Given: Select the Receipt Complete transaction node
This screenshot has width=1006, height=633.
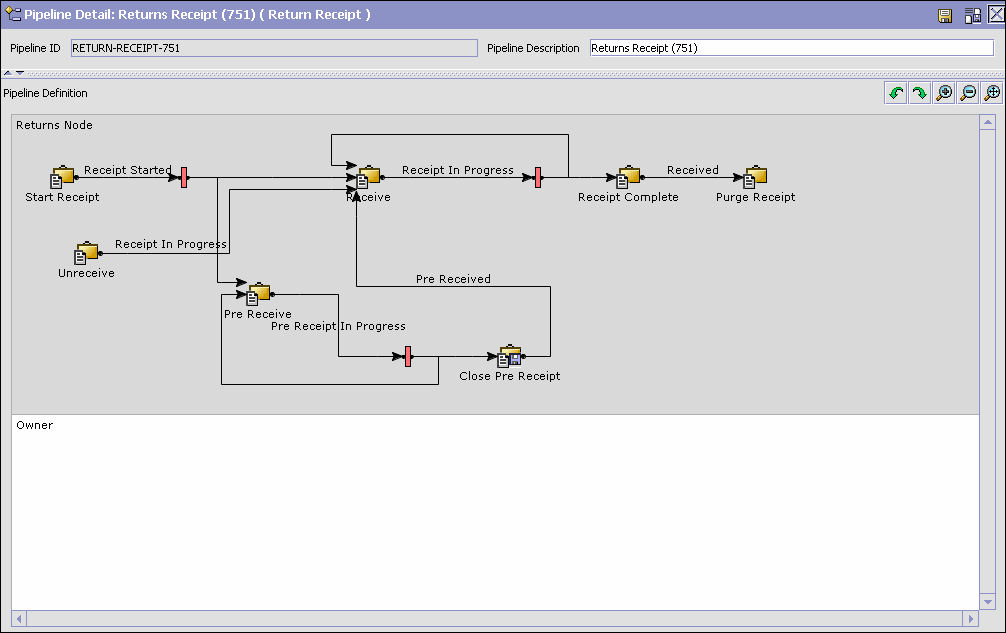Looking at the screenshot, I should pos(629,177).
